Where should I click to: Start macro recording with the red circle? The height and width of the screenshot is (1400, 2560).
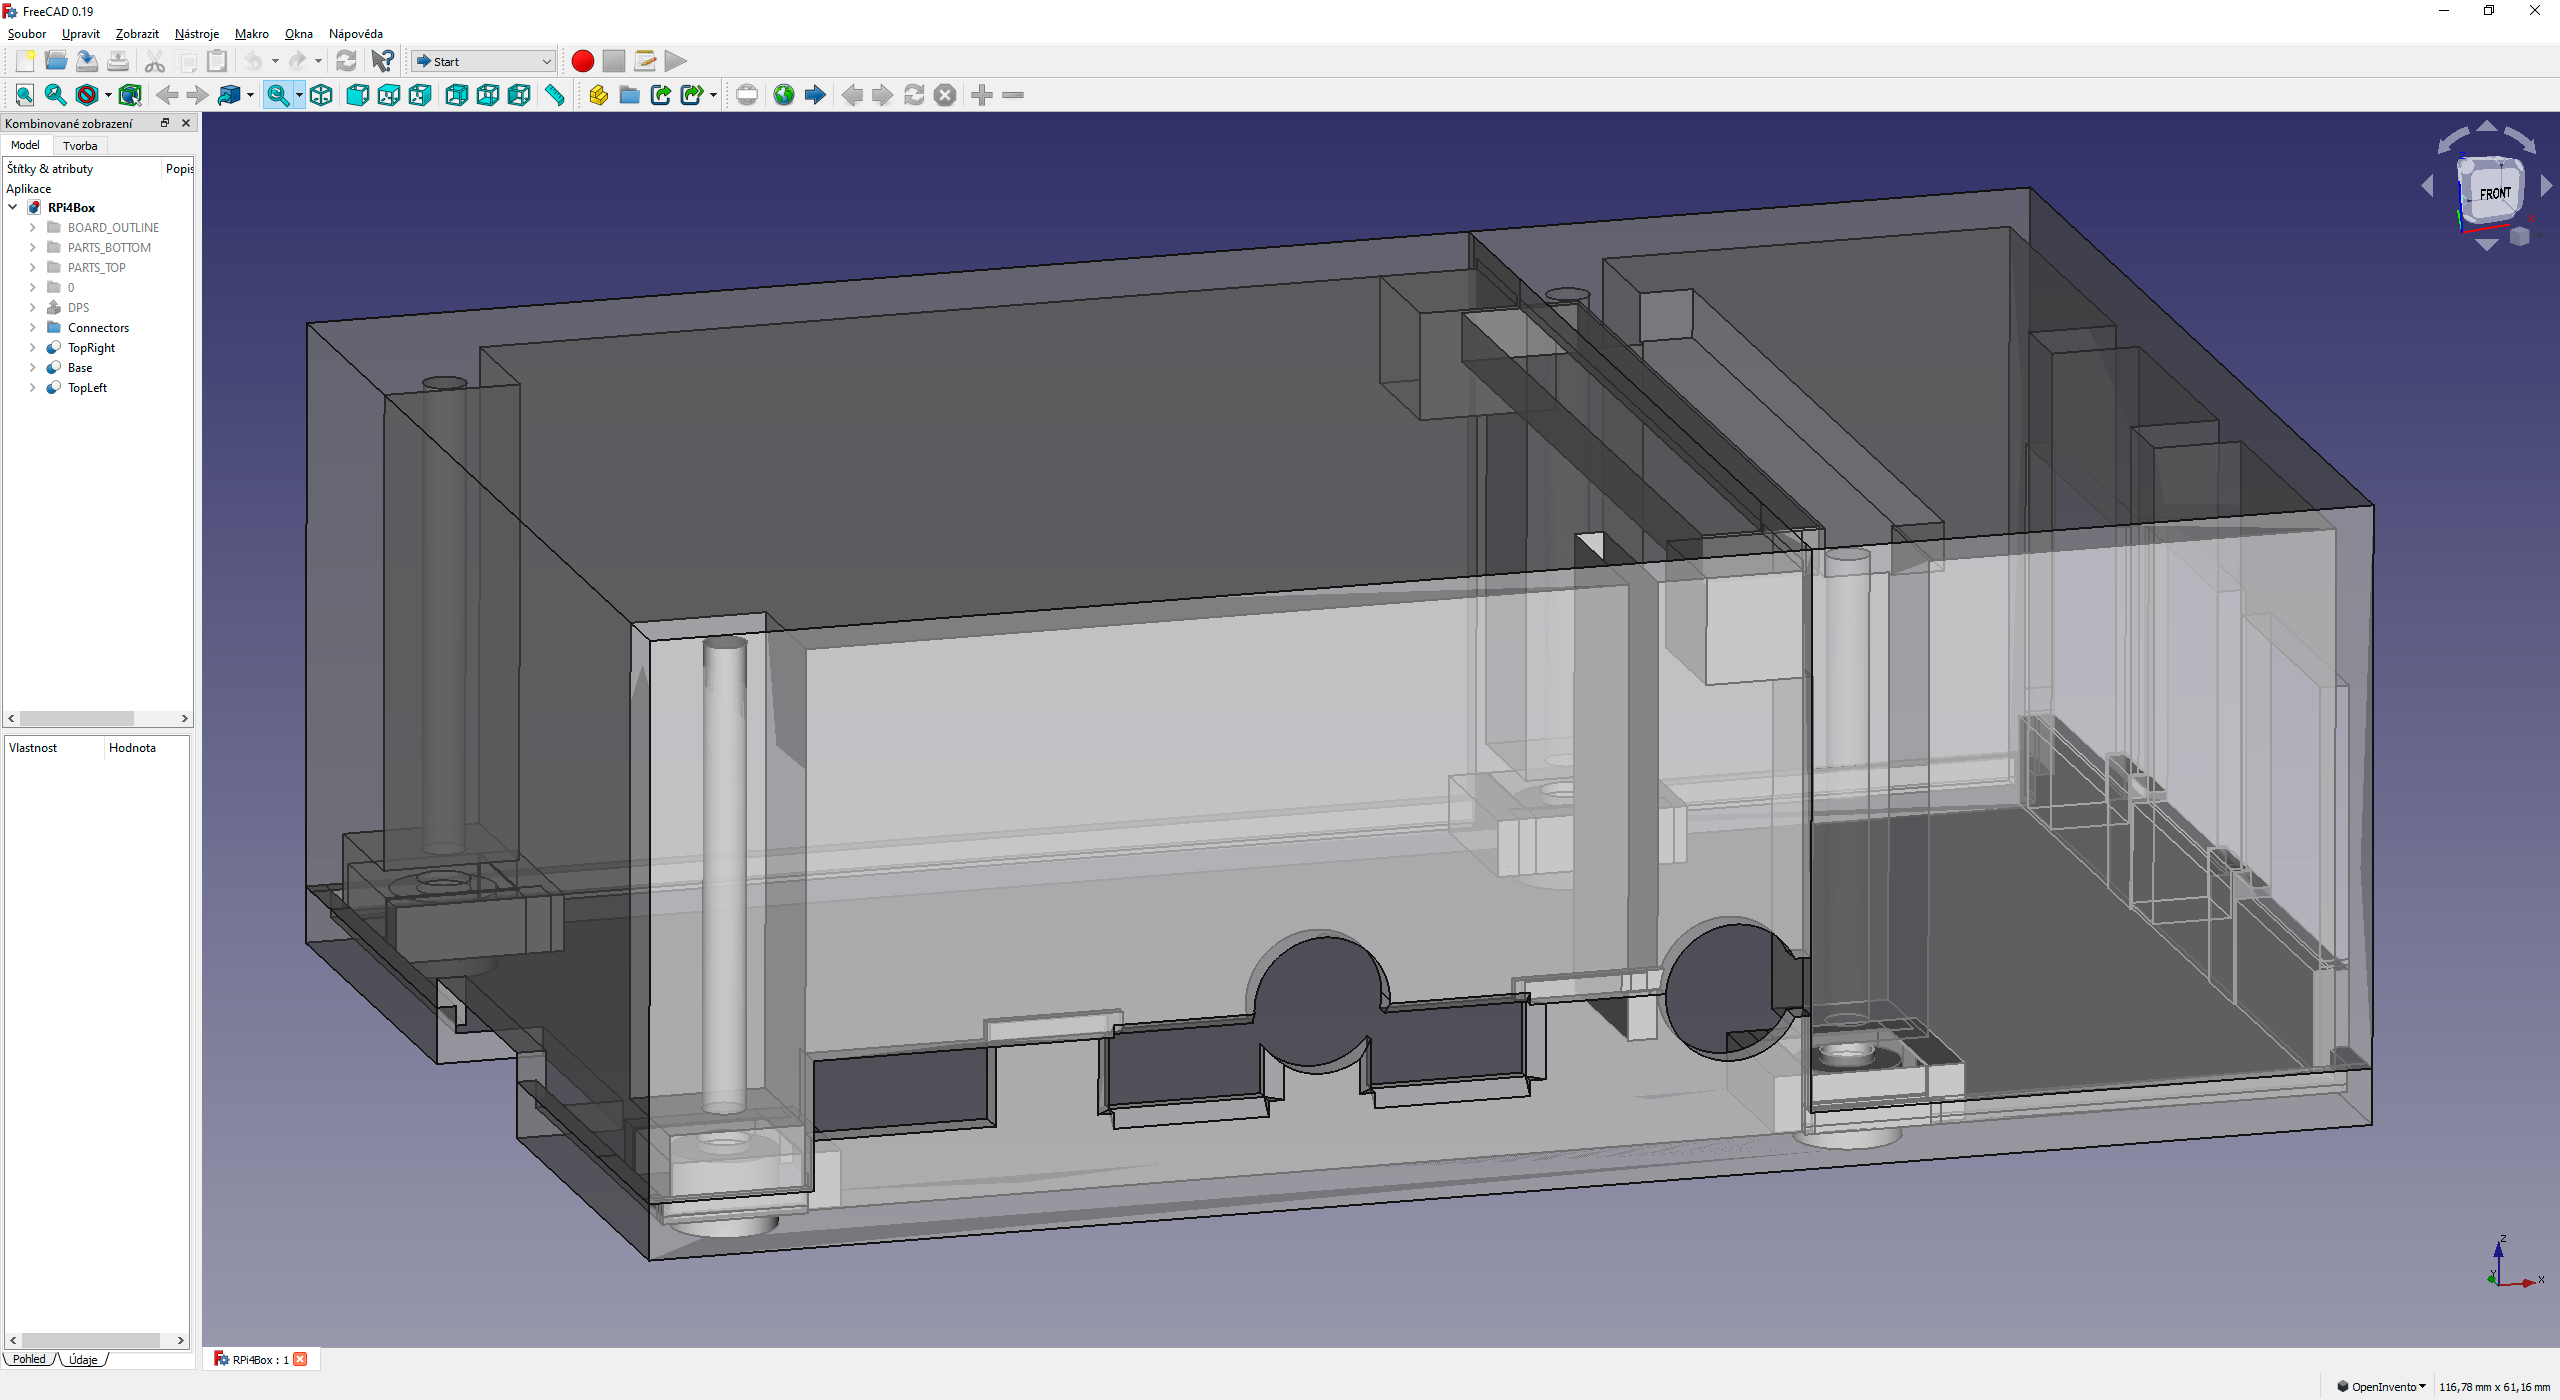click(583, 61)
